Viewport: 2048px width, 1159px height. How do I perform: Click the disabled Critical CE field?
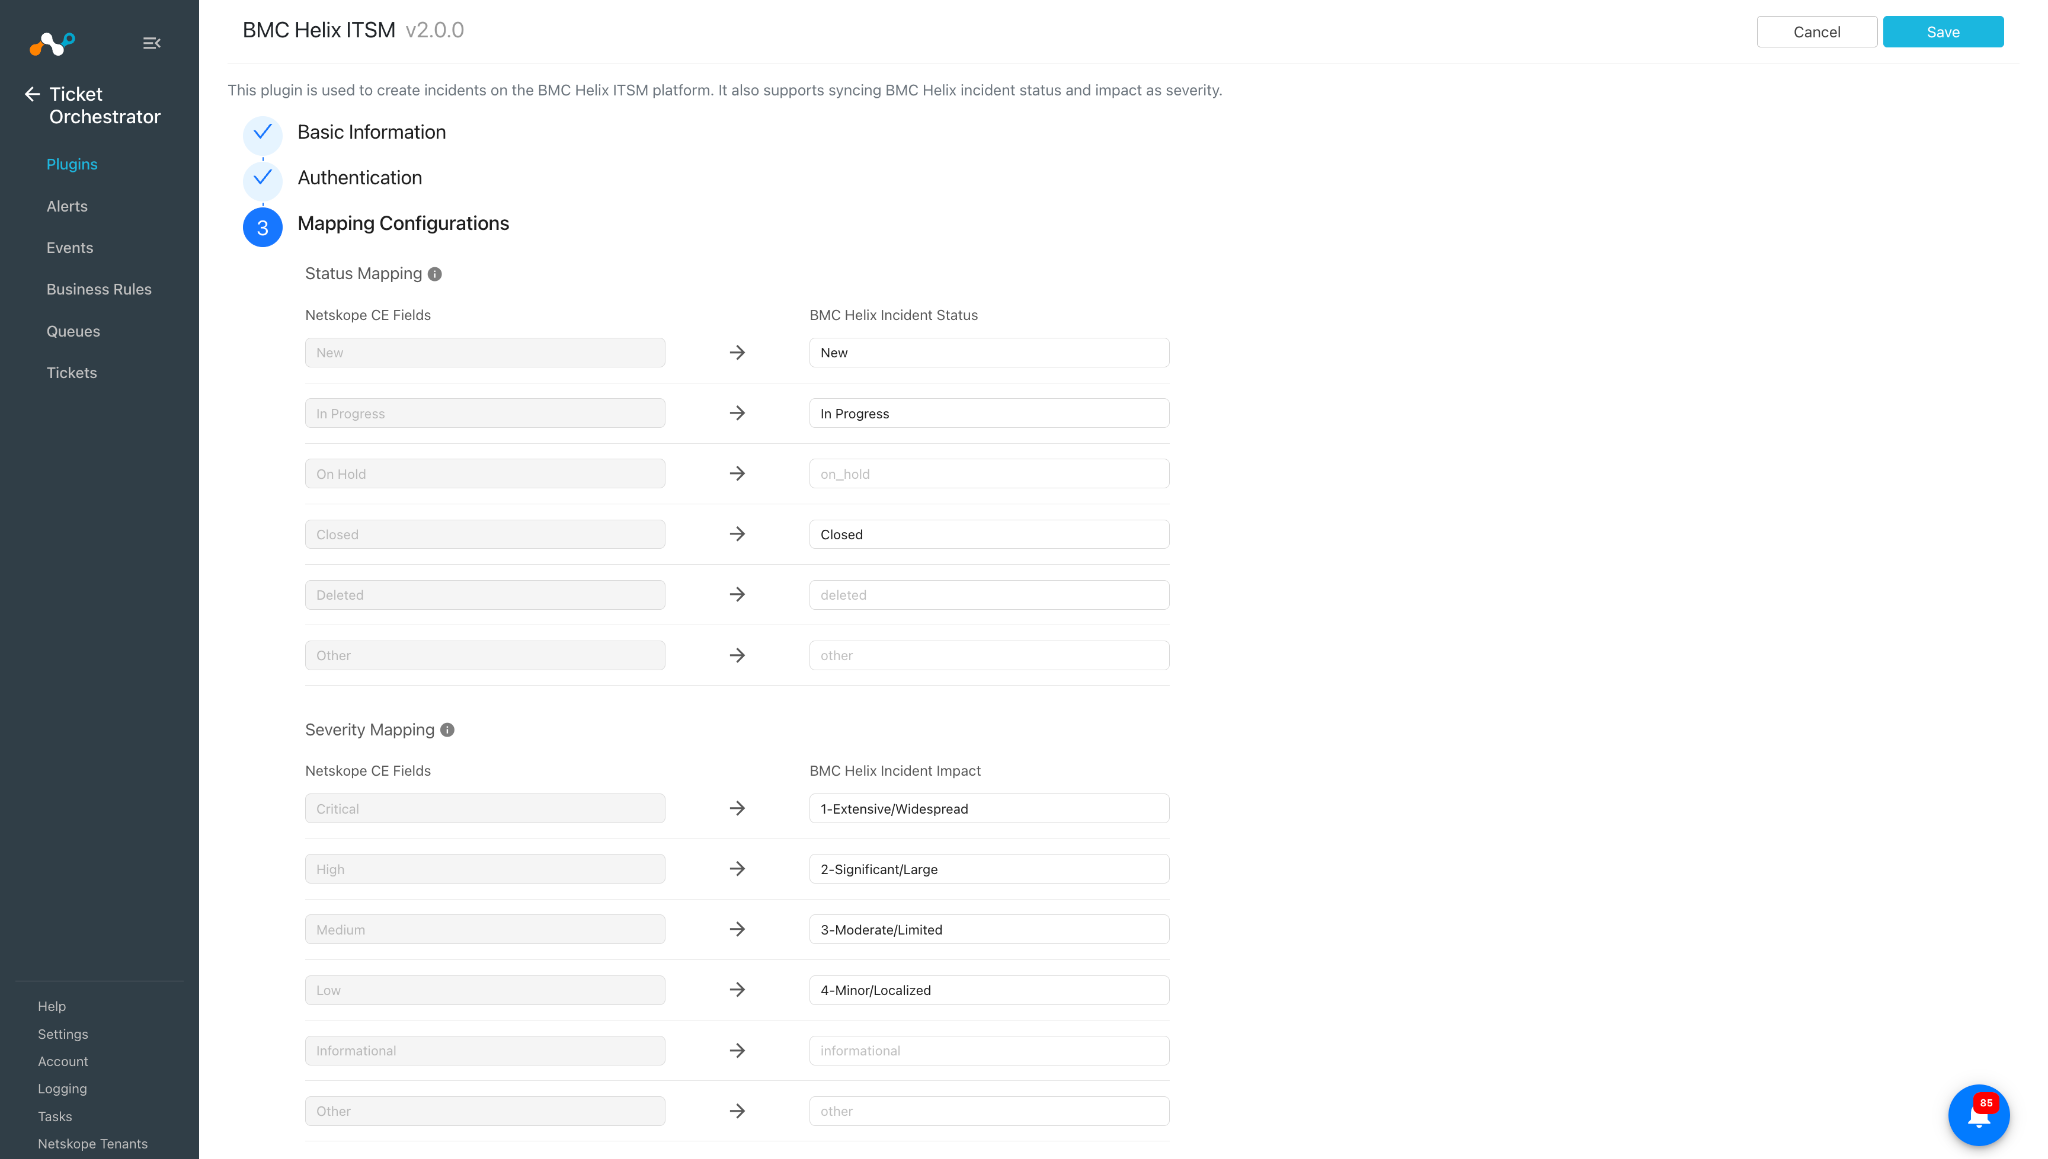coord(485,808)
